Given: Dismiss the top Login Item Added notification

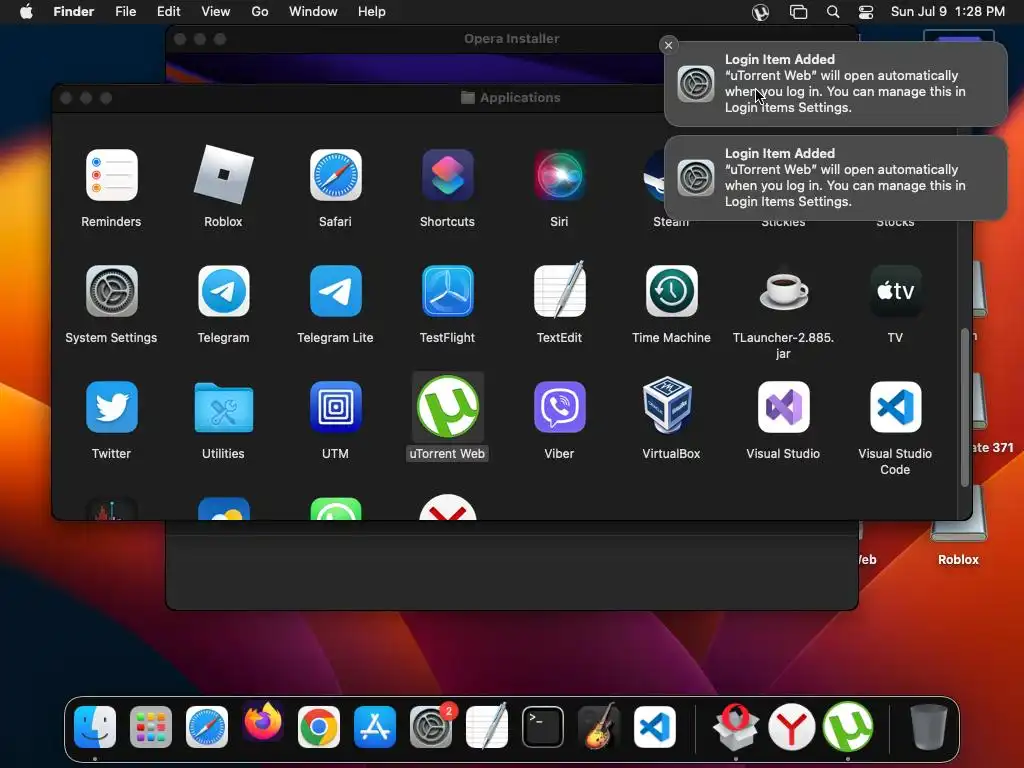Looking at the screenshot, I should [668, 45].
